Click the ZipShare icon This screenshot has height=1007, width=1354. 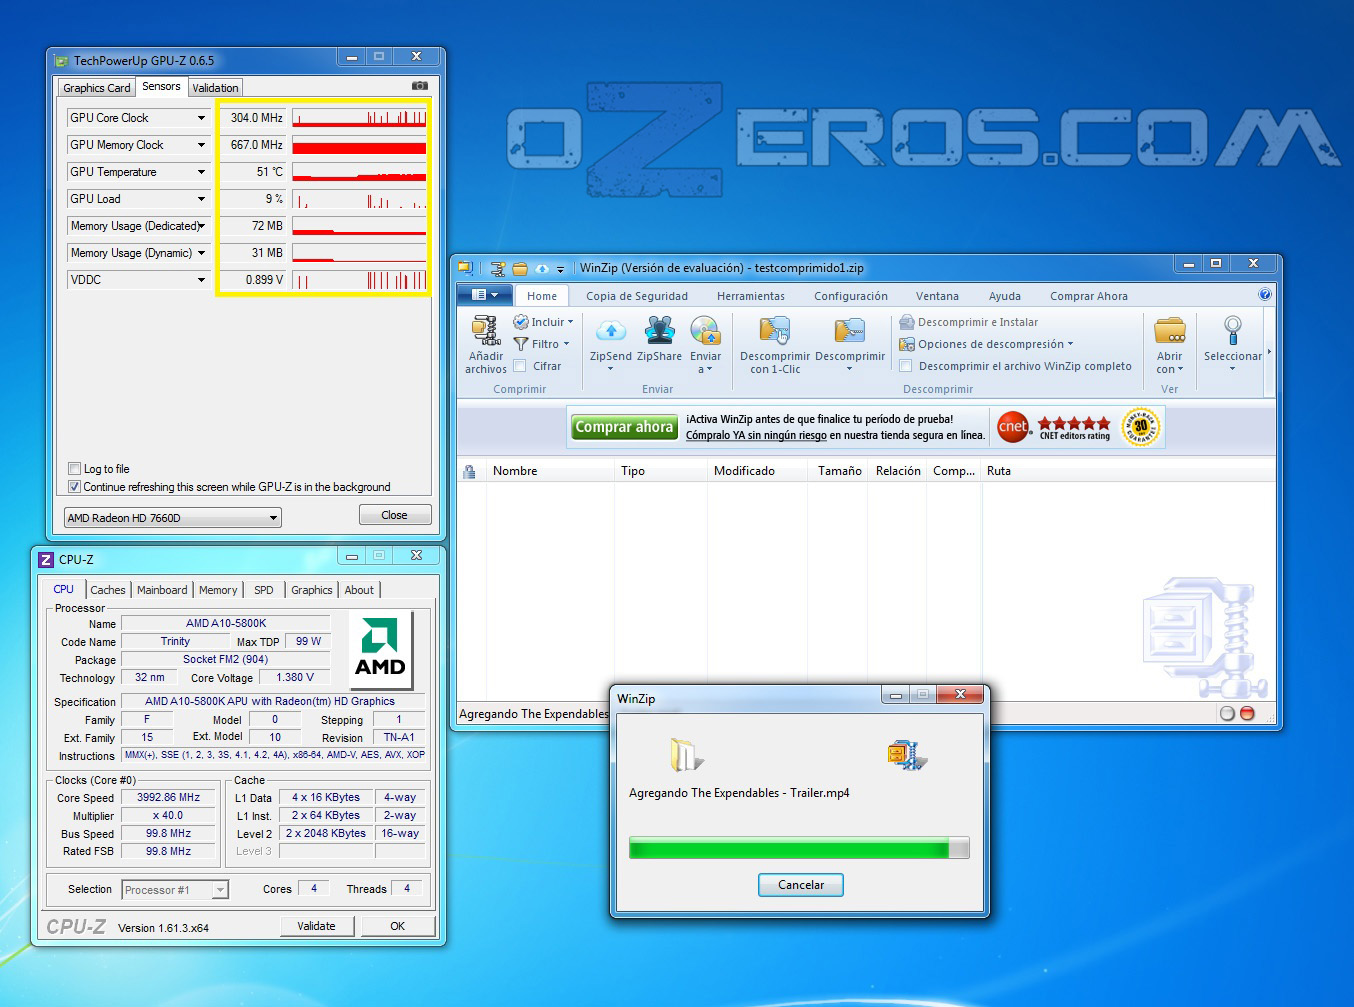[x=659, y=331]
